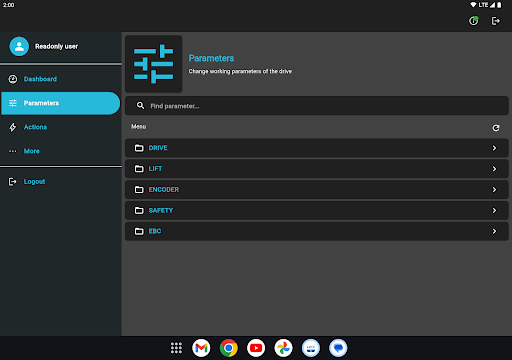Click the search magnifier icon
The image size is (512, 360).
(141, 106)
